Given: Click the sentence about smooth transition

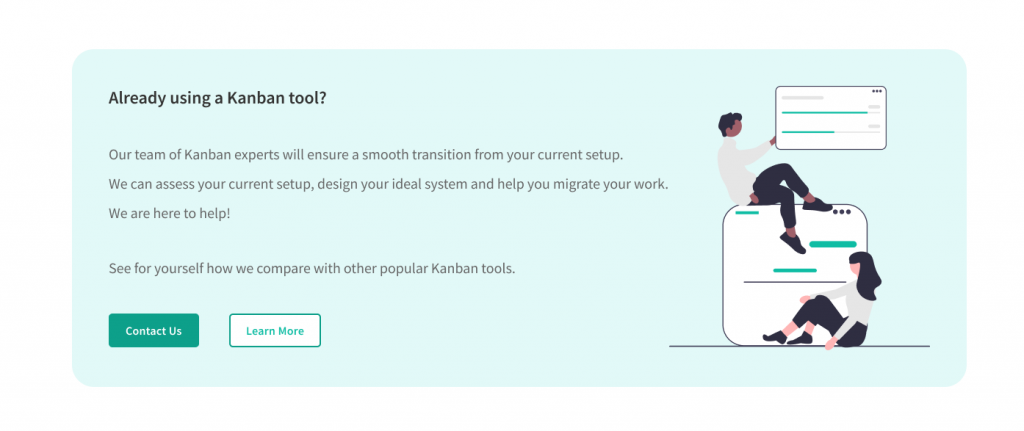Looking at the screenshot, I should pyautogui.click(x=365, y=155).
